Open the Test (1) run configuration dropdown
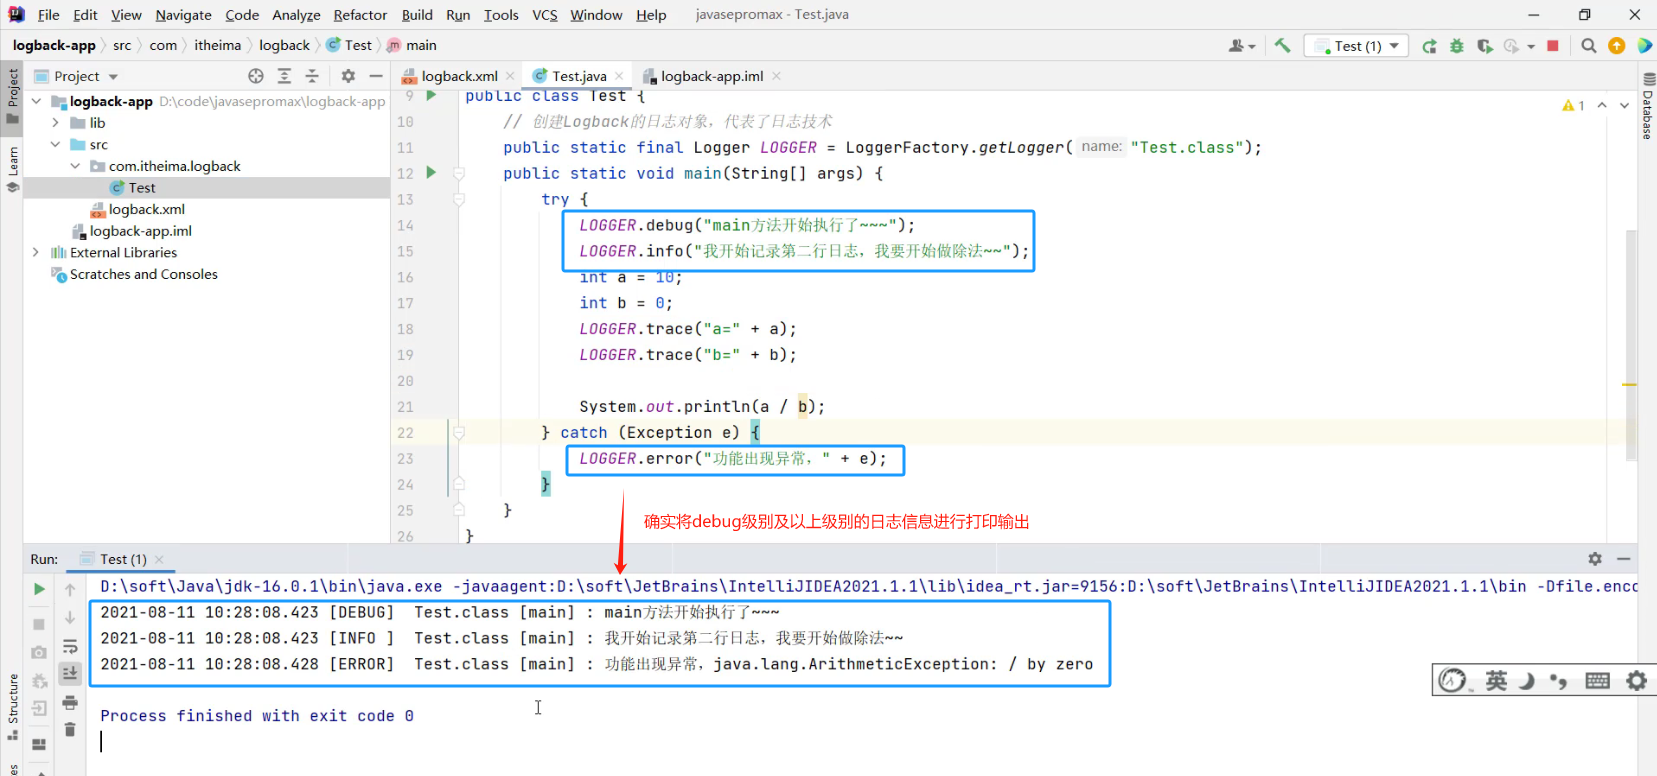 point(1358,46)
